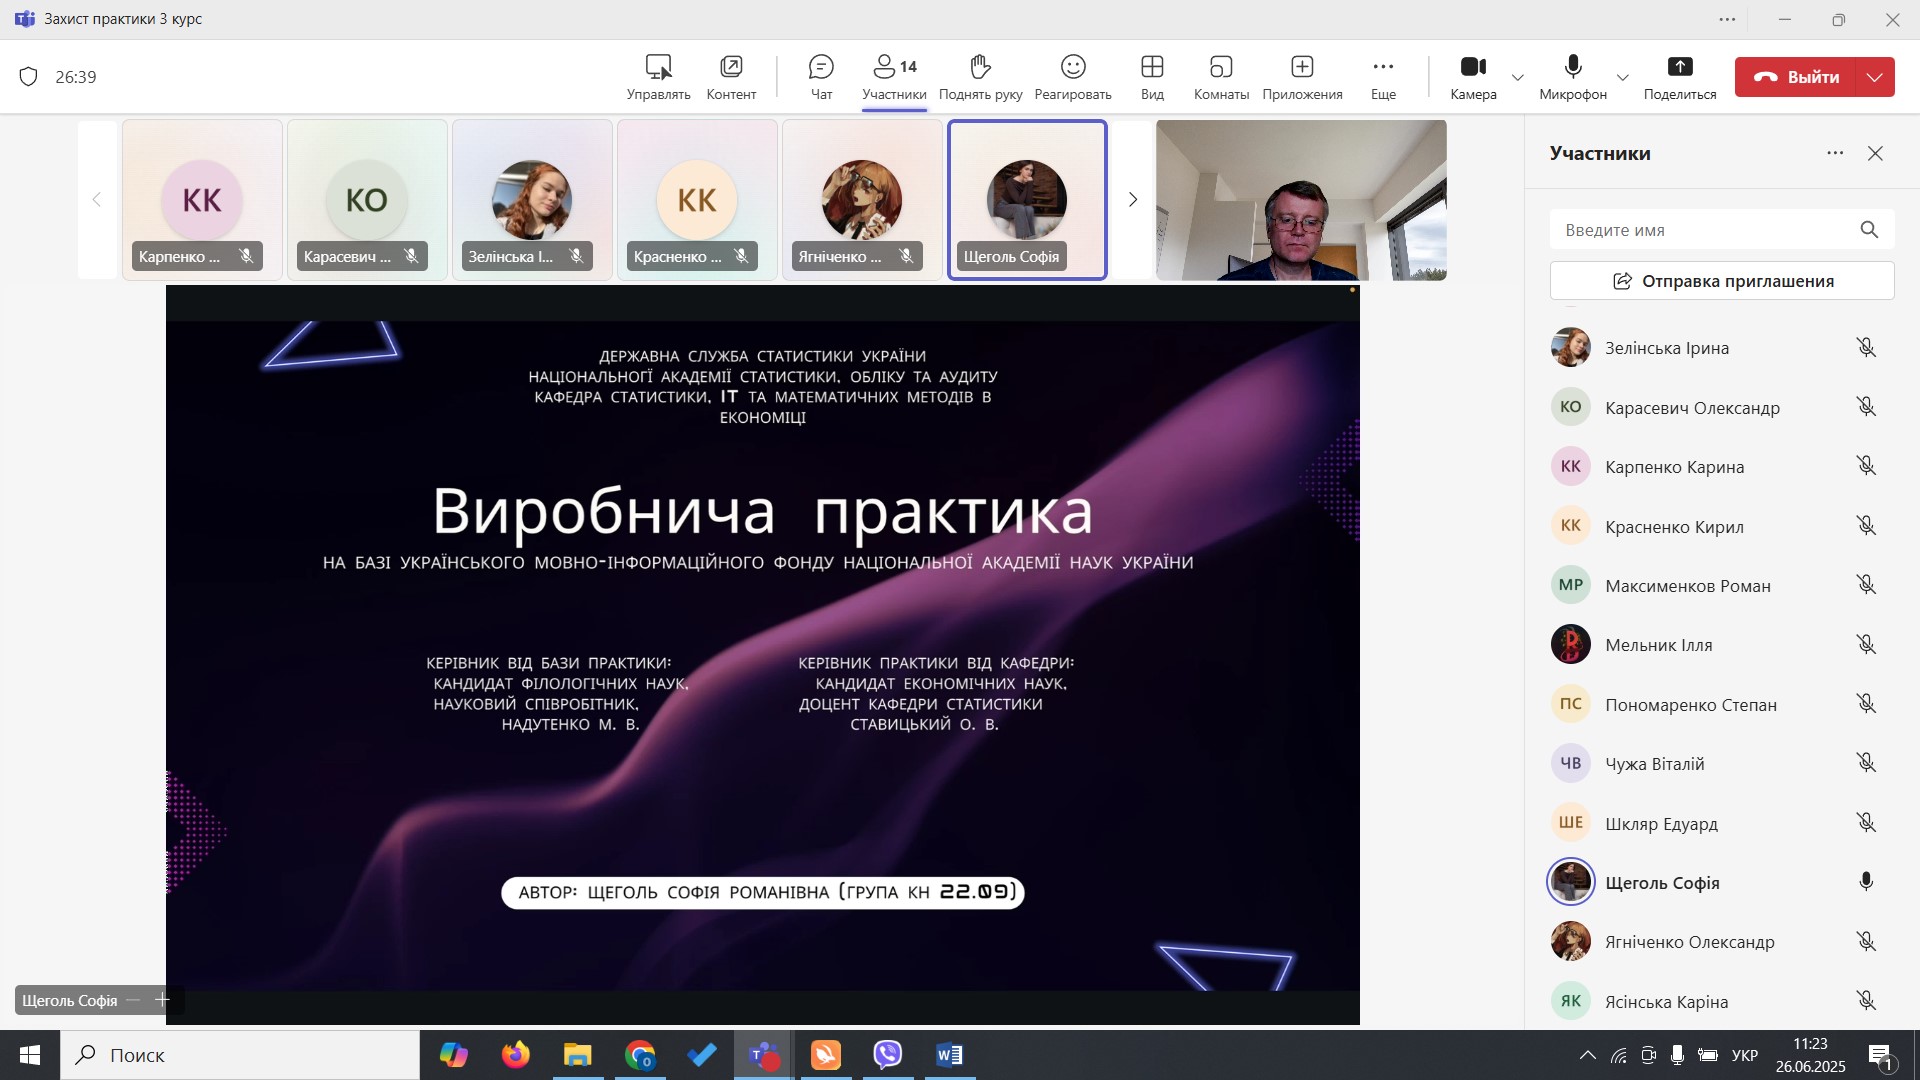Open the Participants (Участники) tab
Image resolution: width=1920 pixels, height=1080 pixels.
893,77
